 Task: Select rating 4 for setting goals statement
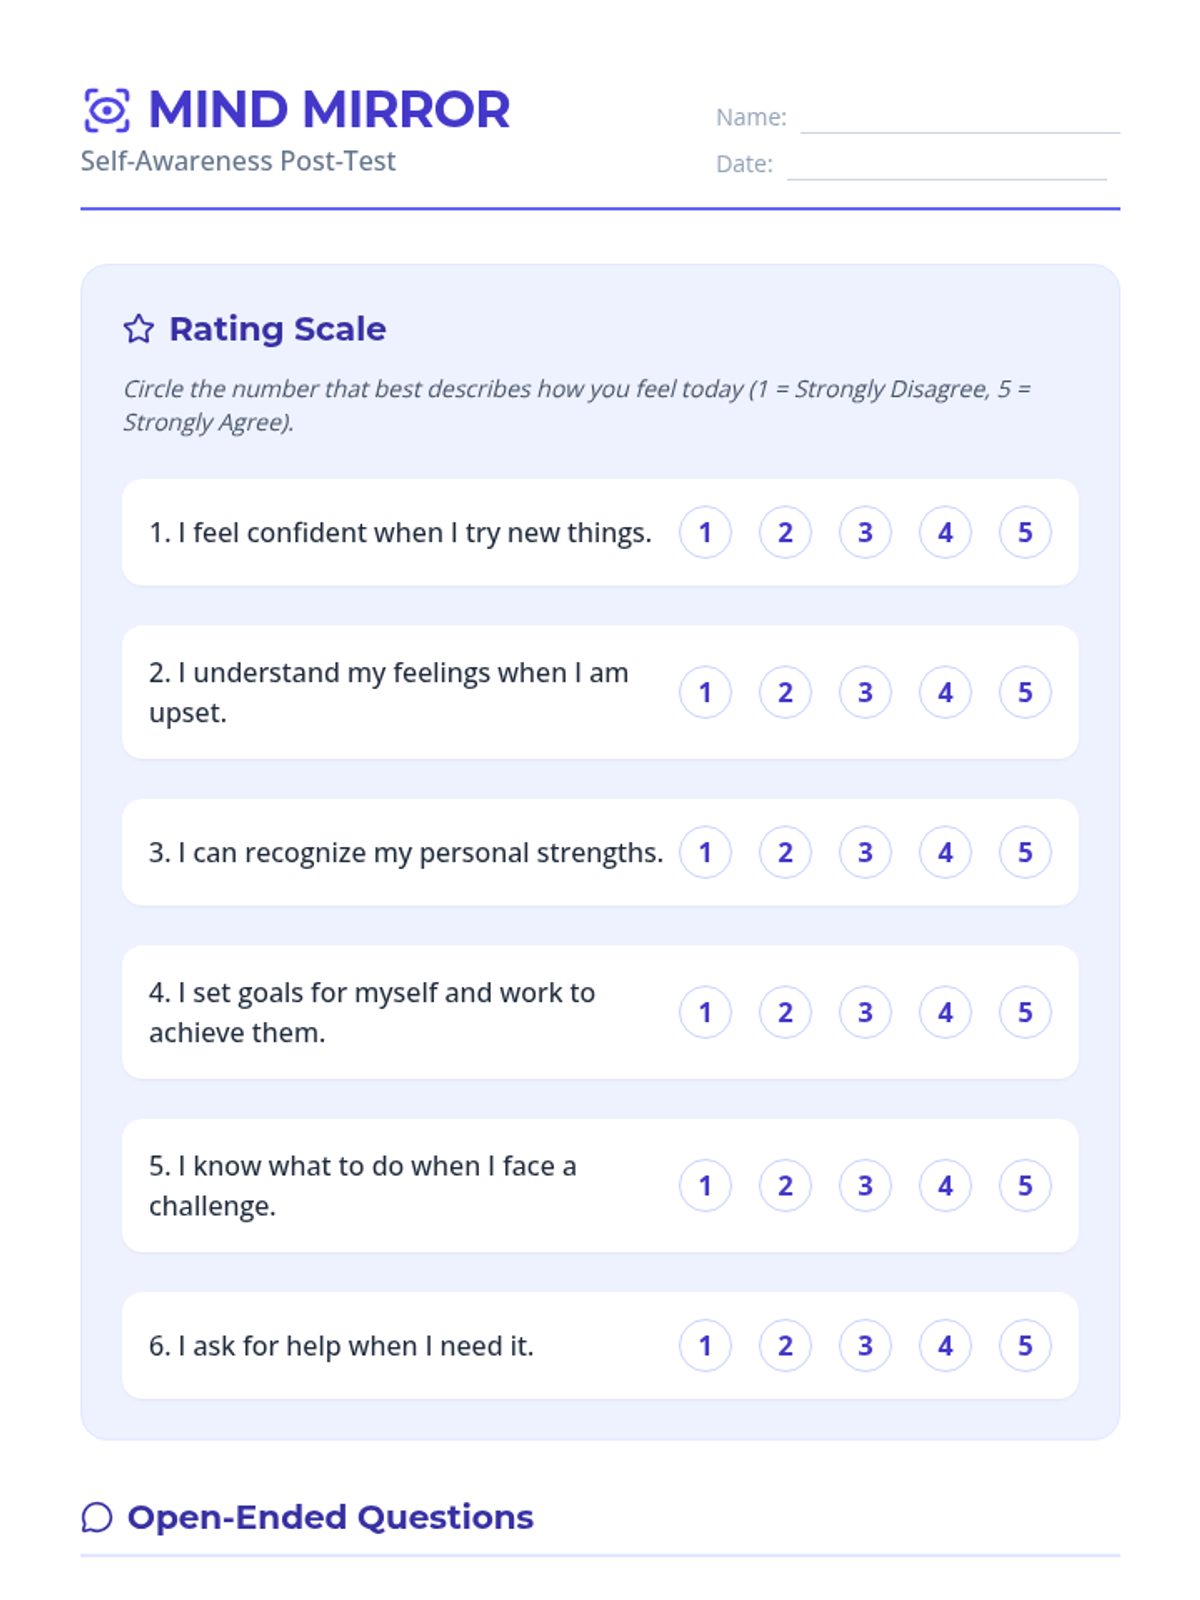coord(945,1012)
